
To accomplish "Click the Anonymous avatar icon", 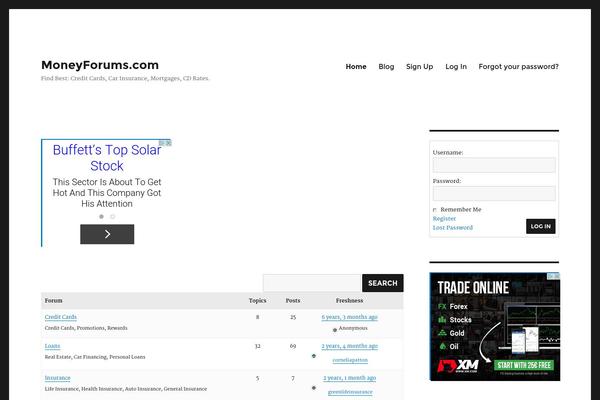I will [335, 329].
